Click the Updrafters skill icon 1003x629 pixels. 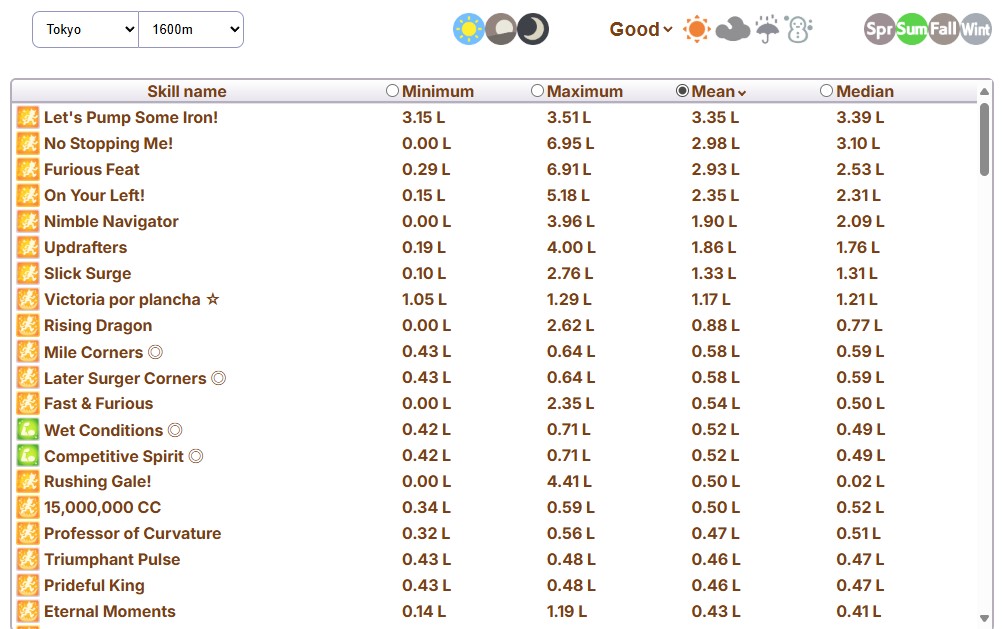coord(28,247)
